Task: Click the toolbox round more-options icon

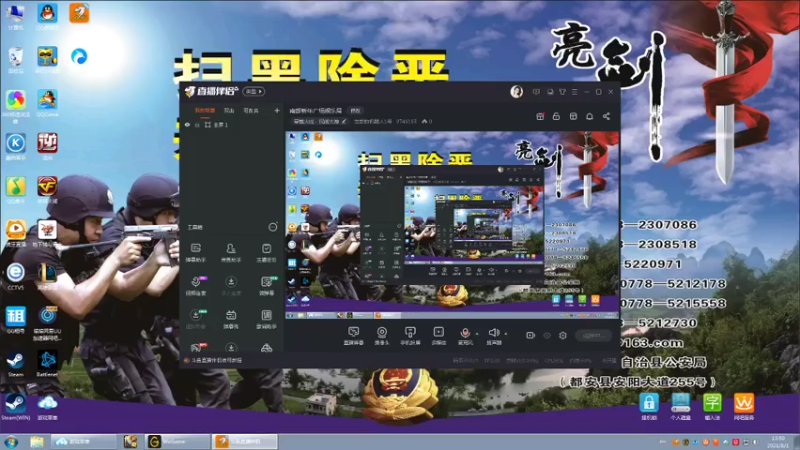Action: 272,227
